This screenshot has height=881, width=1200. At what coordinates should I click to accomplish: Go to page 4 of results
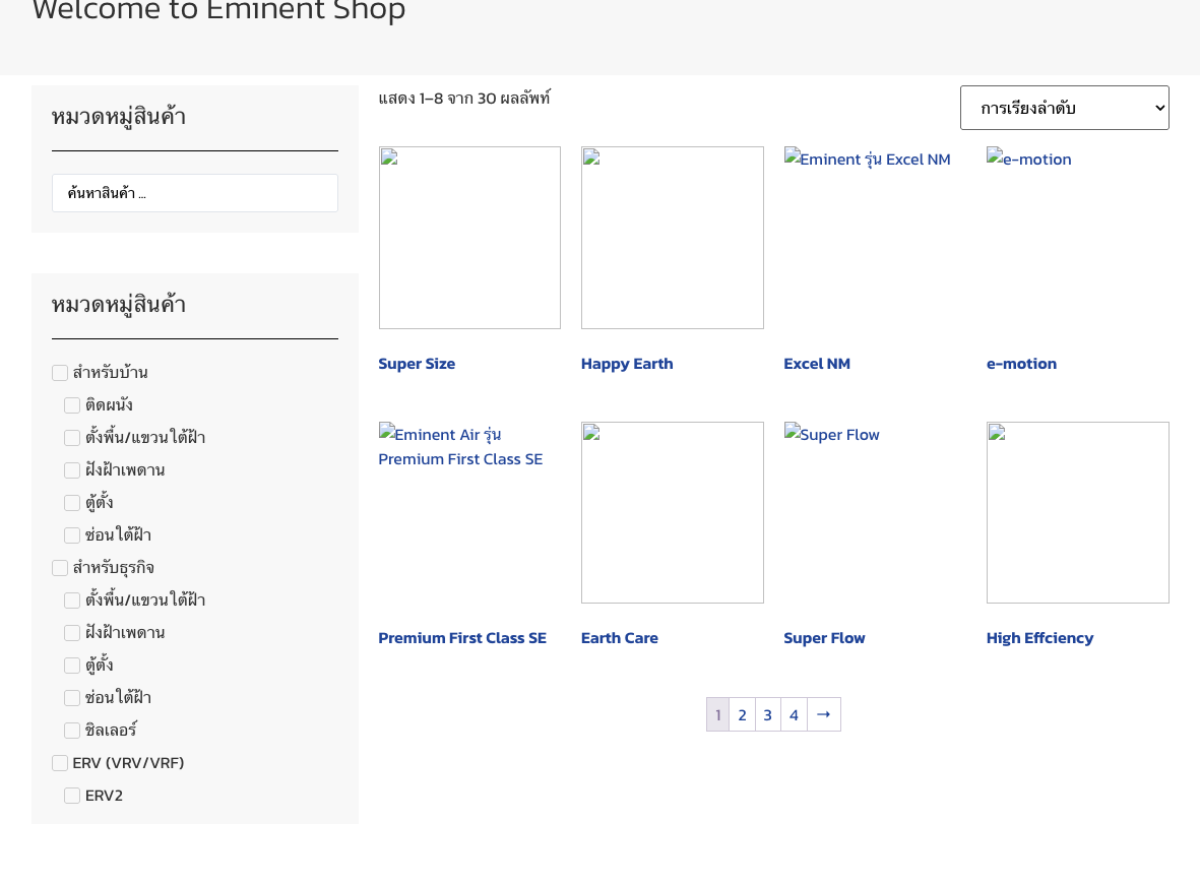point(794,715)
